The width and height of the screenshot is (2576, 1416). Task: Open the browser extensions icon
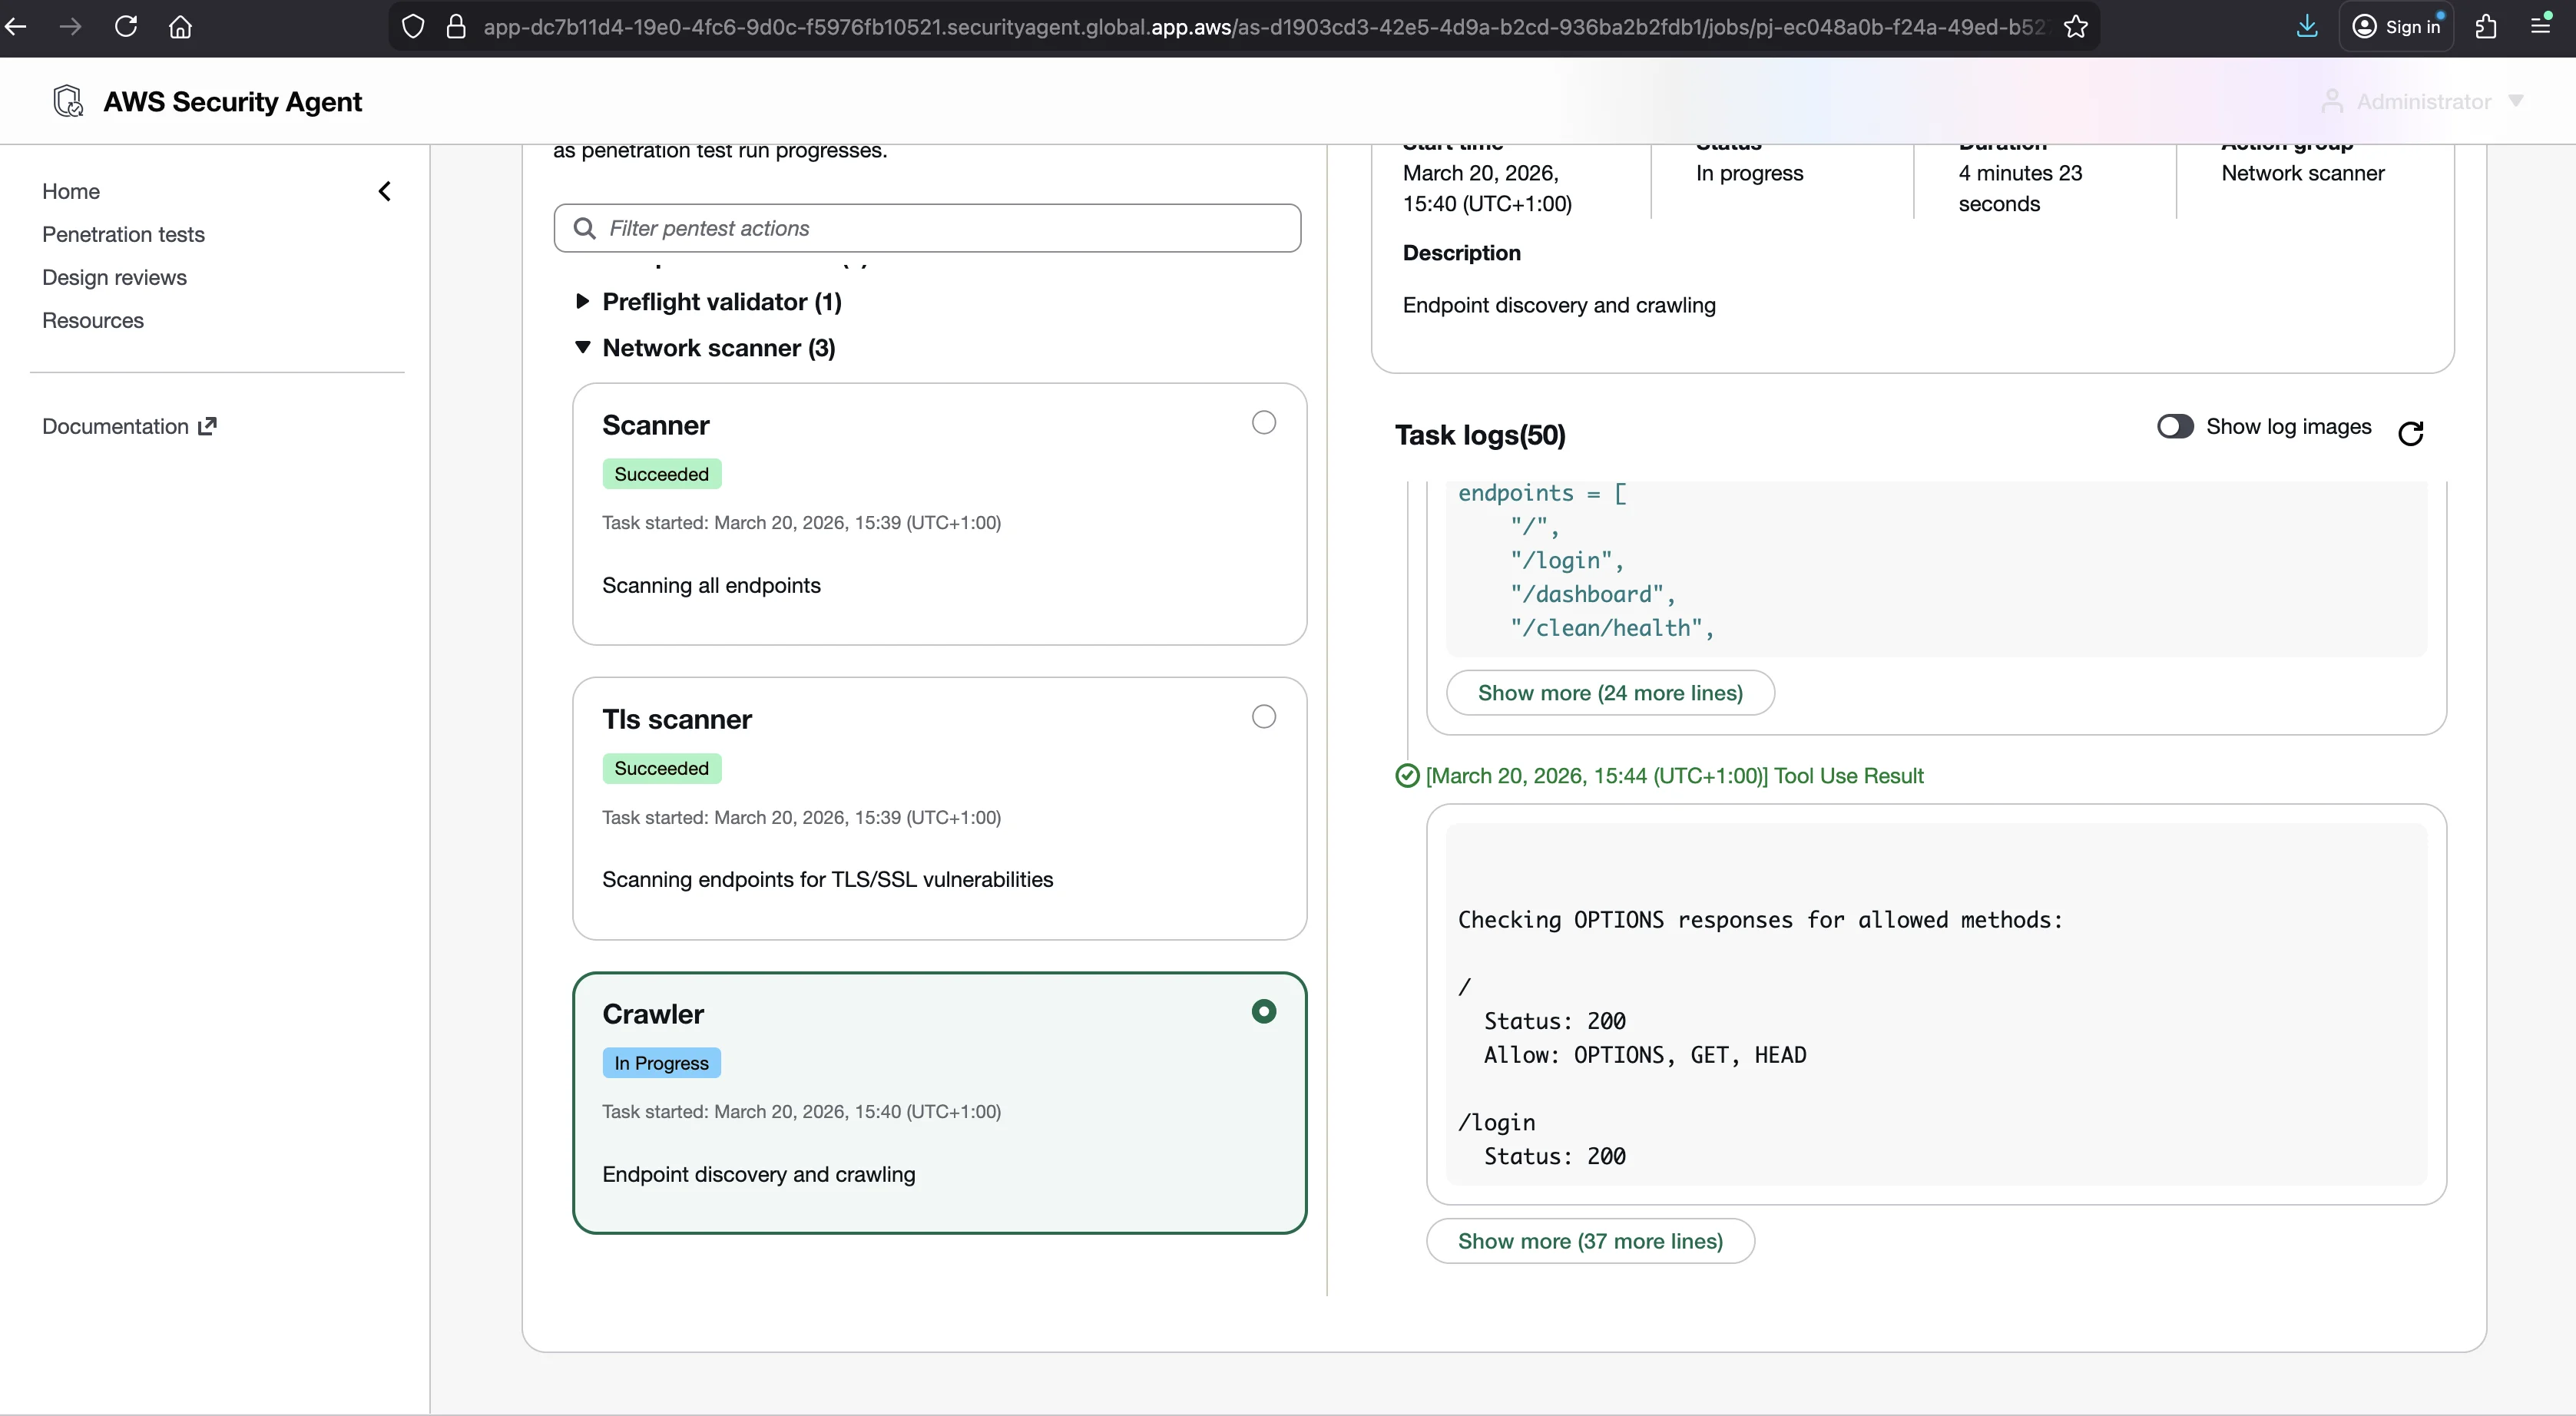coord(2486,27)
